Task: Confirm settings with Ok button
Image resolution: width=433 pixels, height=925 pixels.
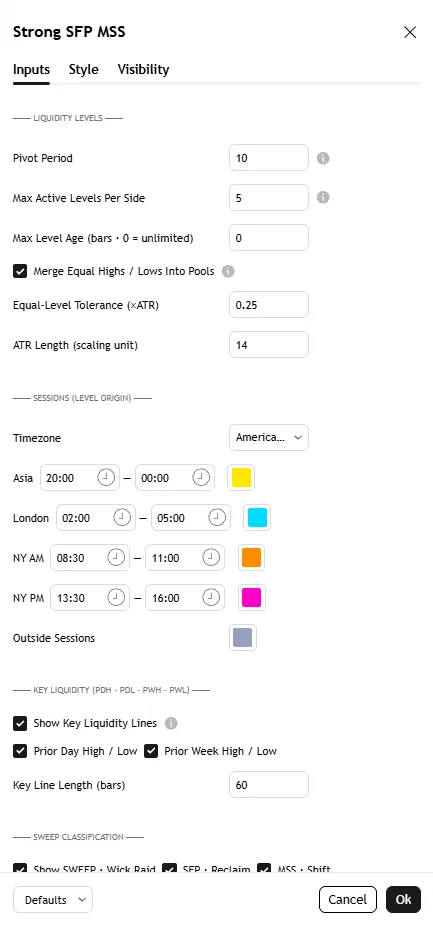Action: 404,900
